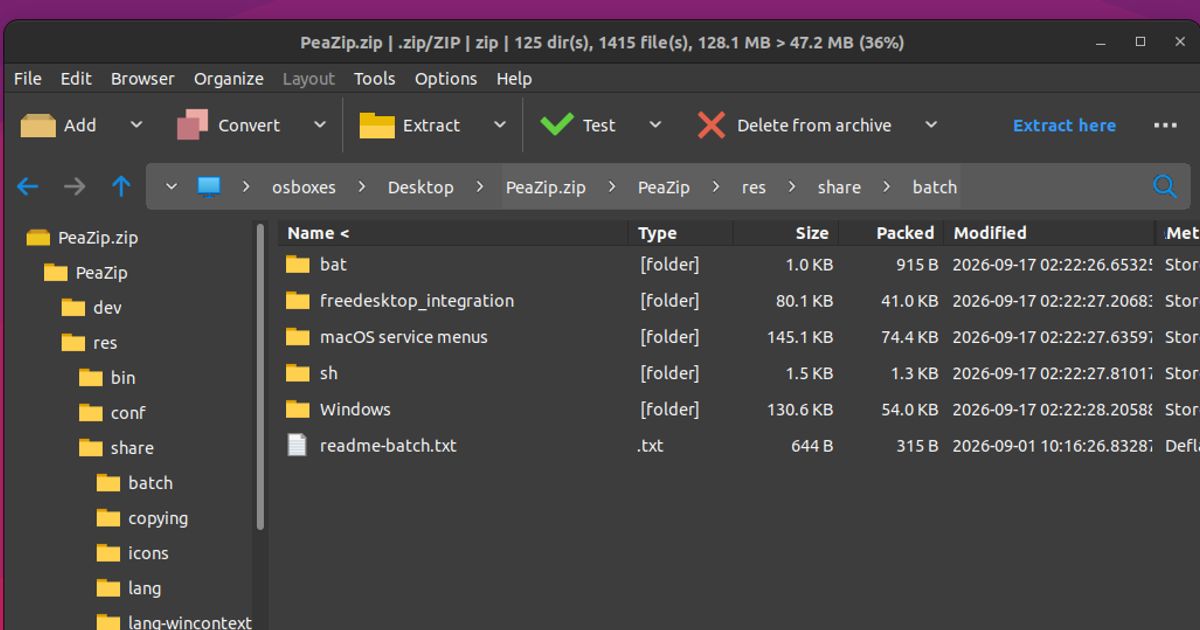The width and height of the screenshot is (1200, 630).
Task: Go forward with the right arrow
Action: pyautogui.click(x=75, y=186)
